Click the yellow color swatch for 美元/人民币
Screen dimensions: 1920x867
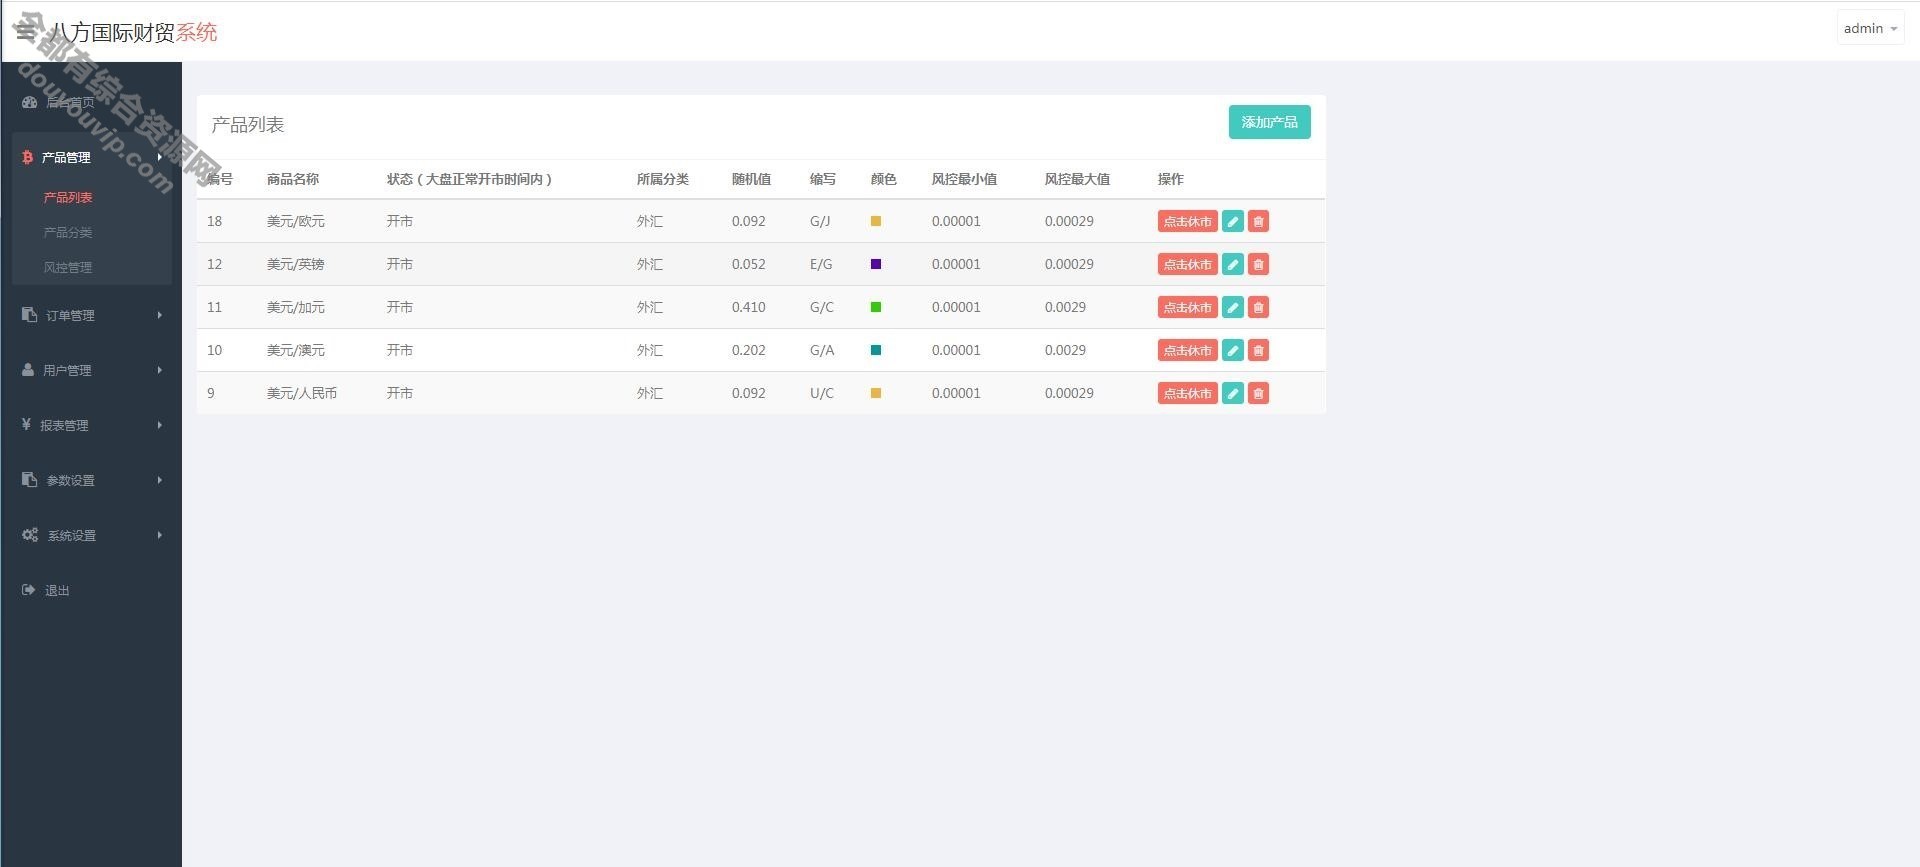pyautogui.click(x=876, y=393)
